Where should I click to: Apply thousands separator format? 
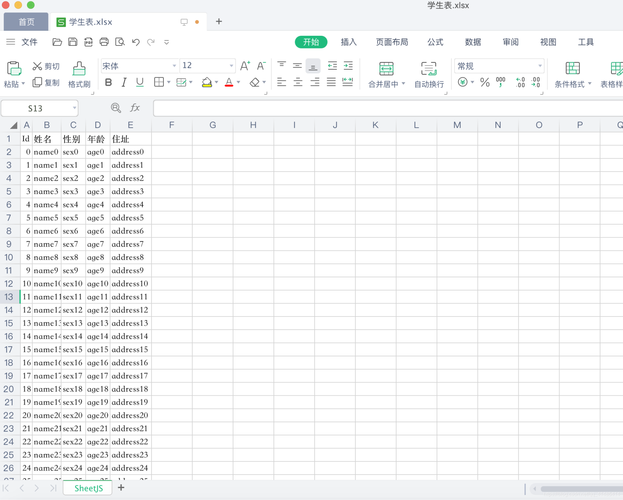pos(501,82)
